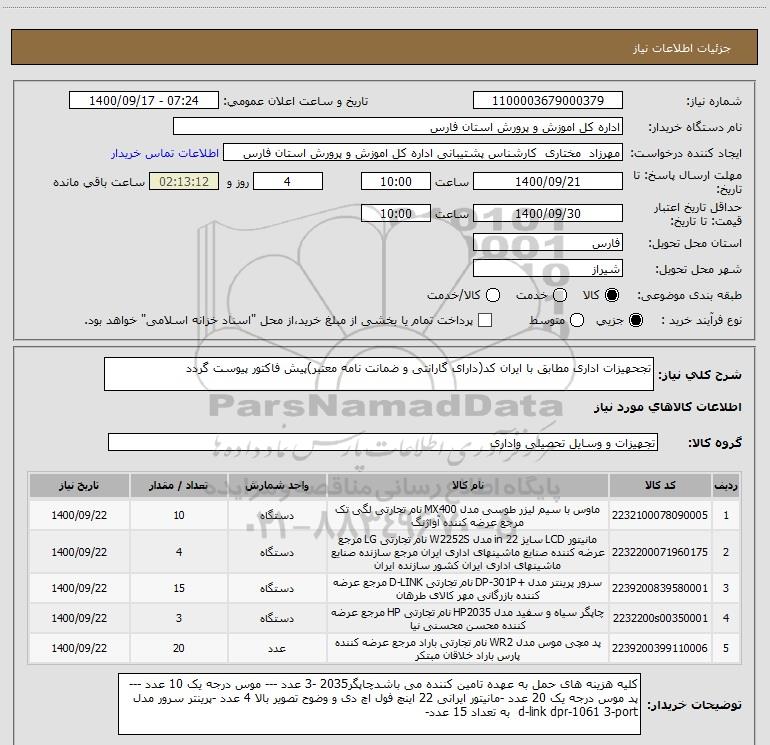This screenshot has width=770, height=745.
Task: Select the خدمت radio button
Action: 559,295
